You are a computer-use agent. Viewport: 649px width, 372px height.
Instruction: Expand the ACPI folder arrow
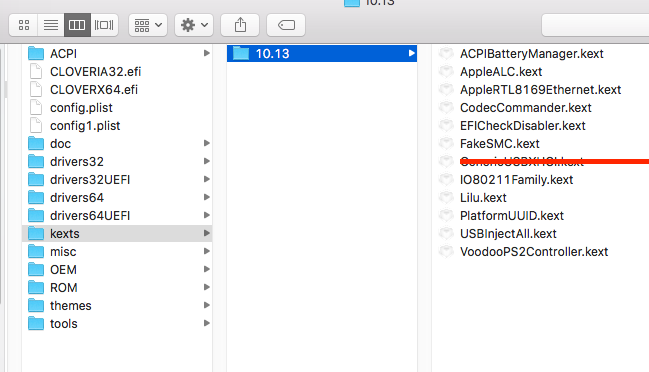pyautogui.click(x=206, y=53)
